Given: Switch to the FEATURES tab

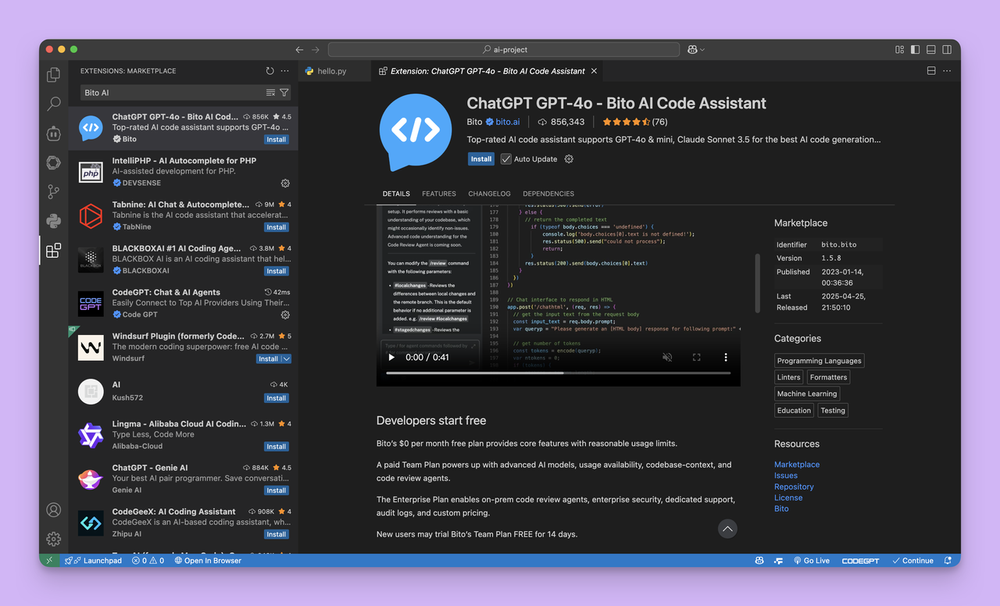Looking at the screenshot, I should 439,193.
